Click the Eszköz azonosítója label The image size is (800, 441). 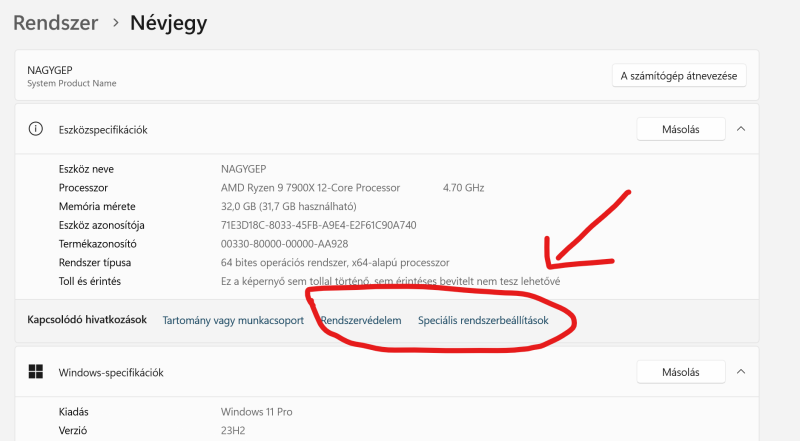coord(102,225)
